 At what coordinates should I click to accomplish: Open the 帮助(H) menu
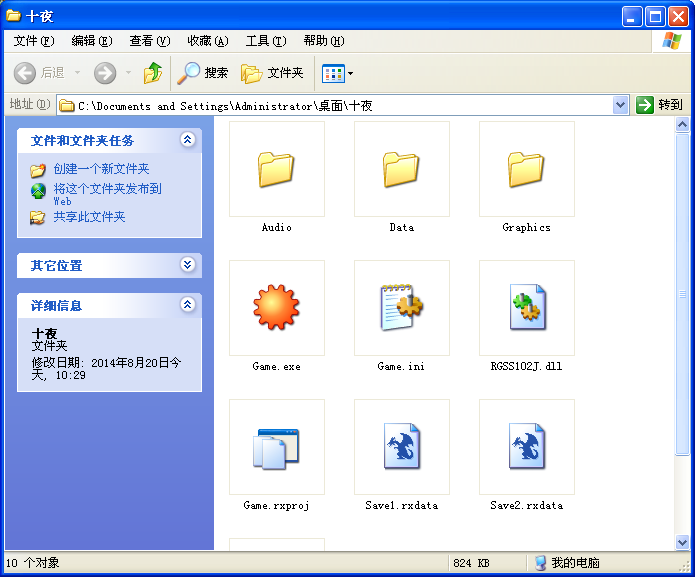tap(324, 41)
